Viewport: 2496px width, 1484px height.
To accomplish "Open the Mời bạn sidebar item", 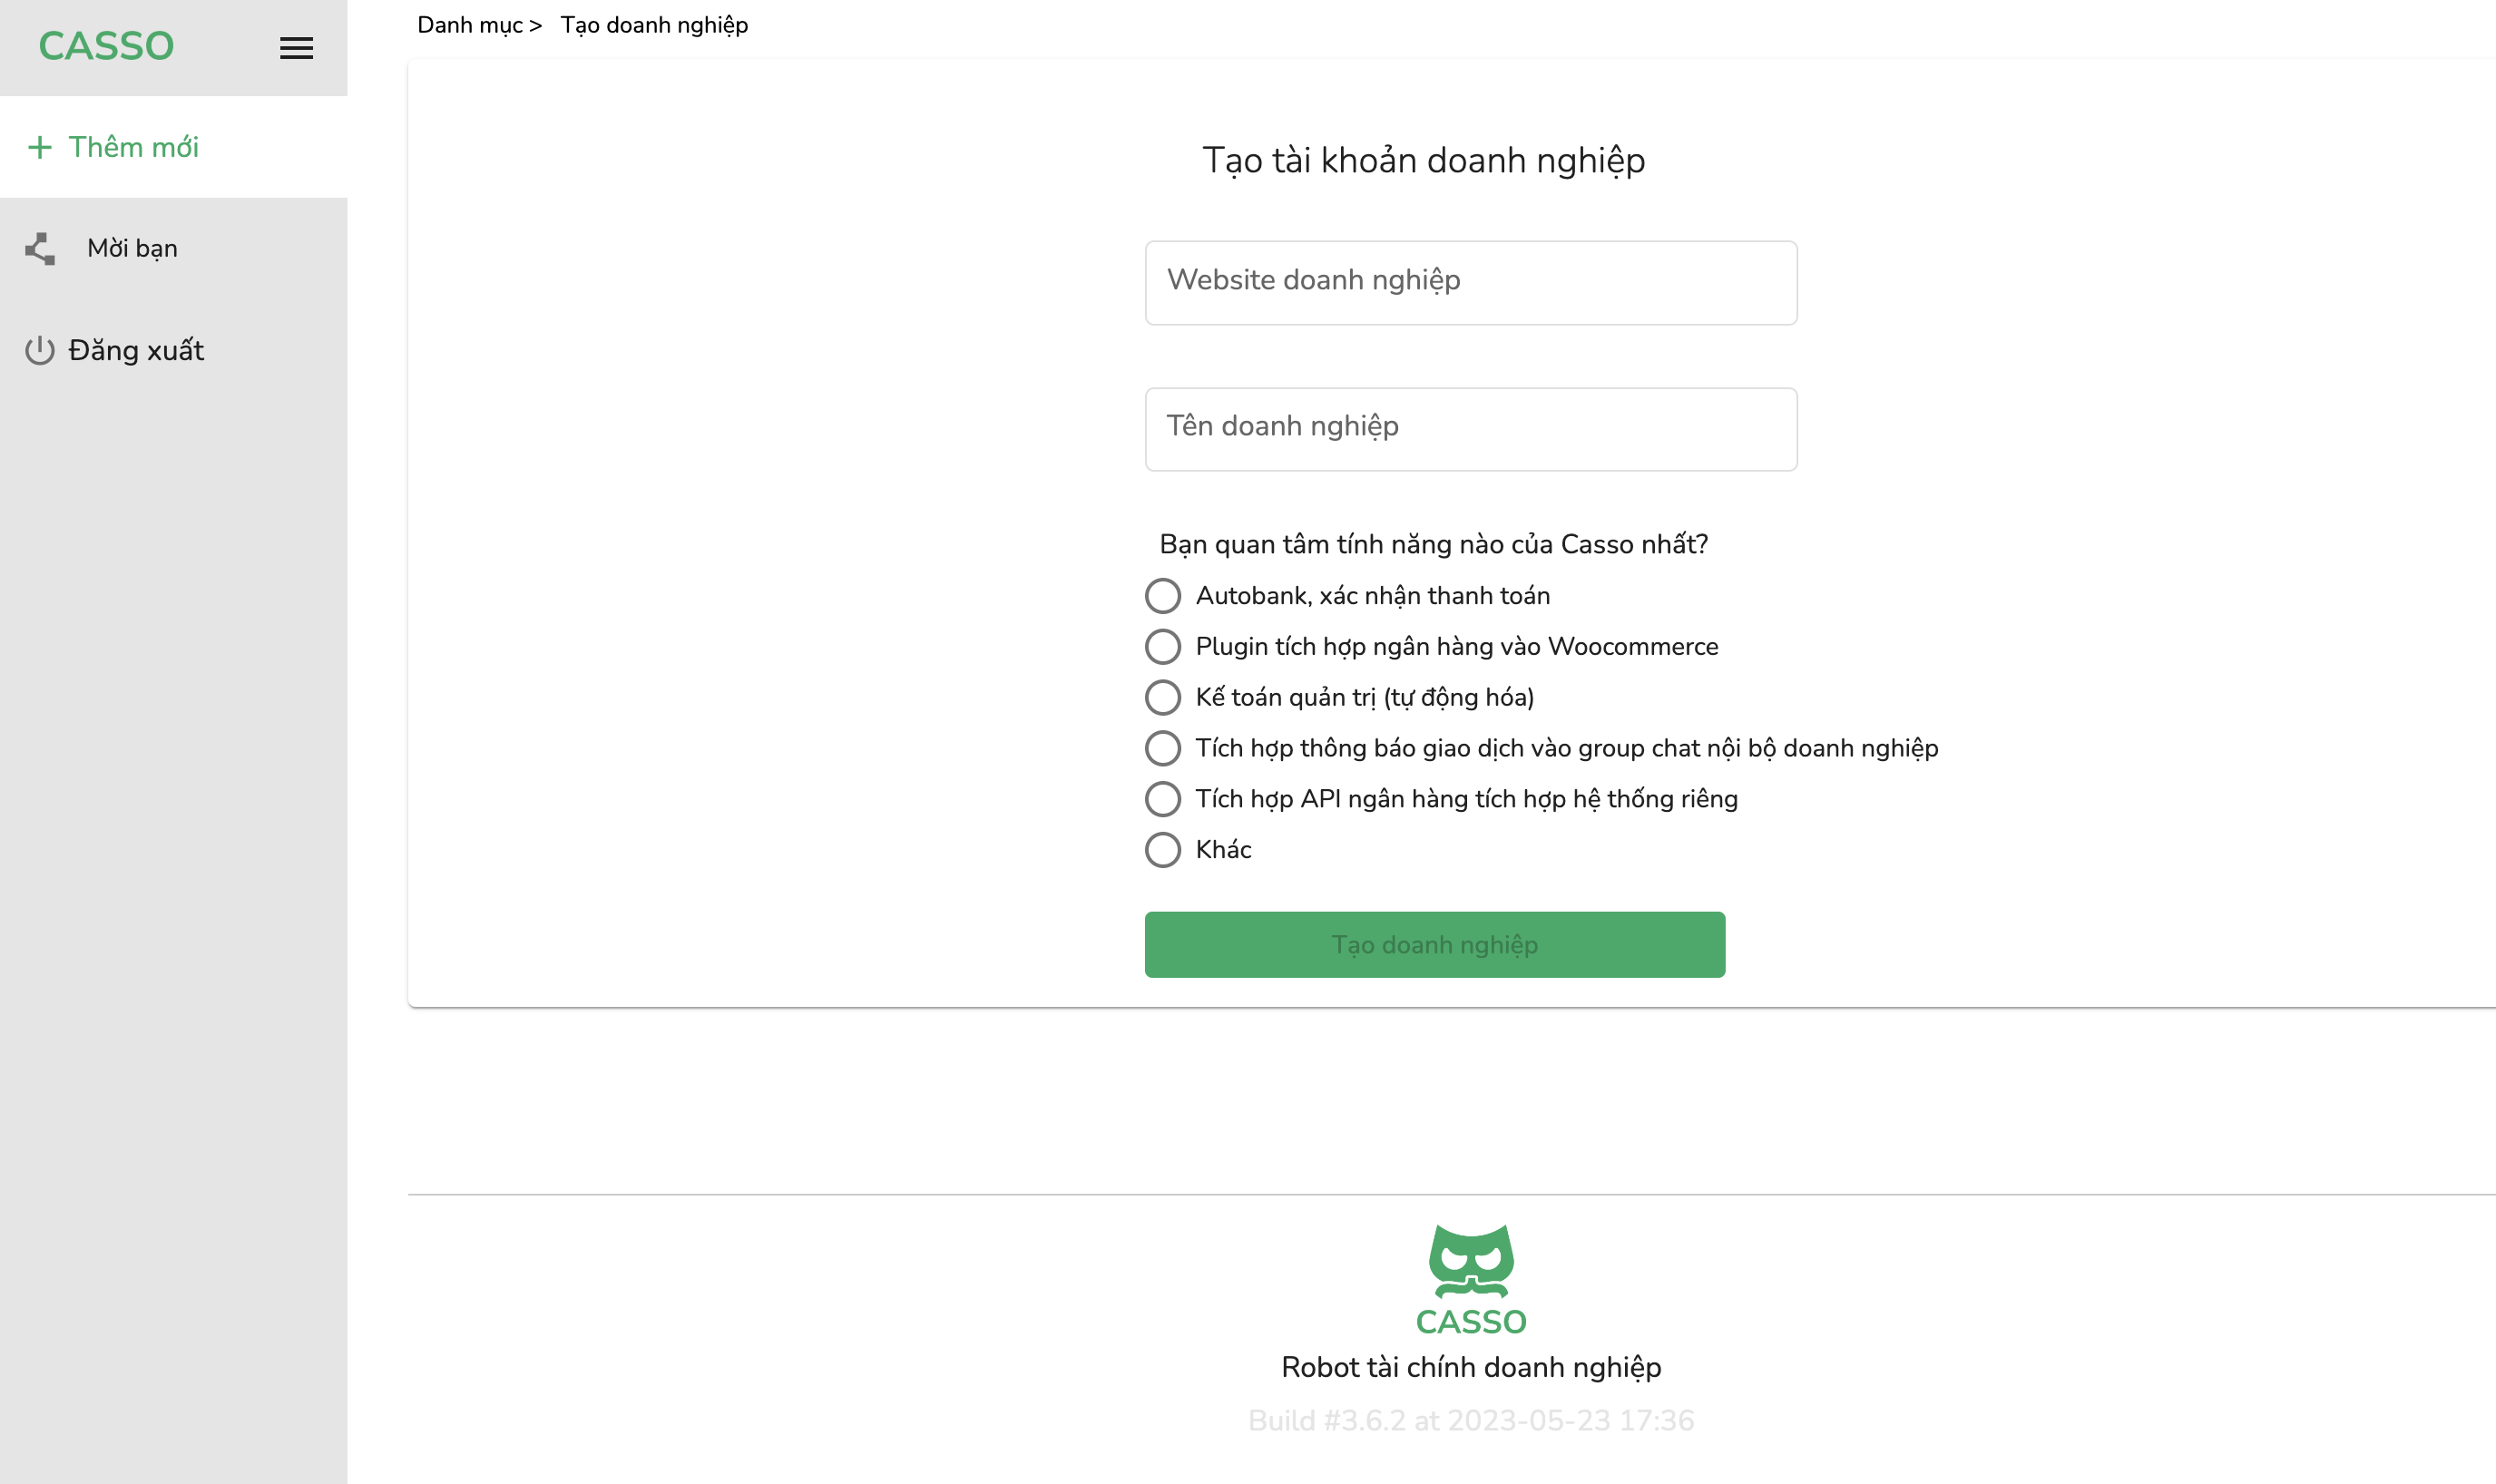I will point(132,249).
